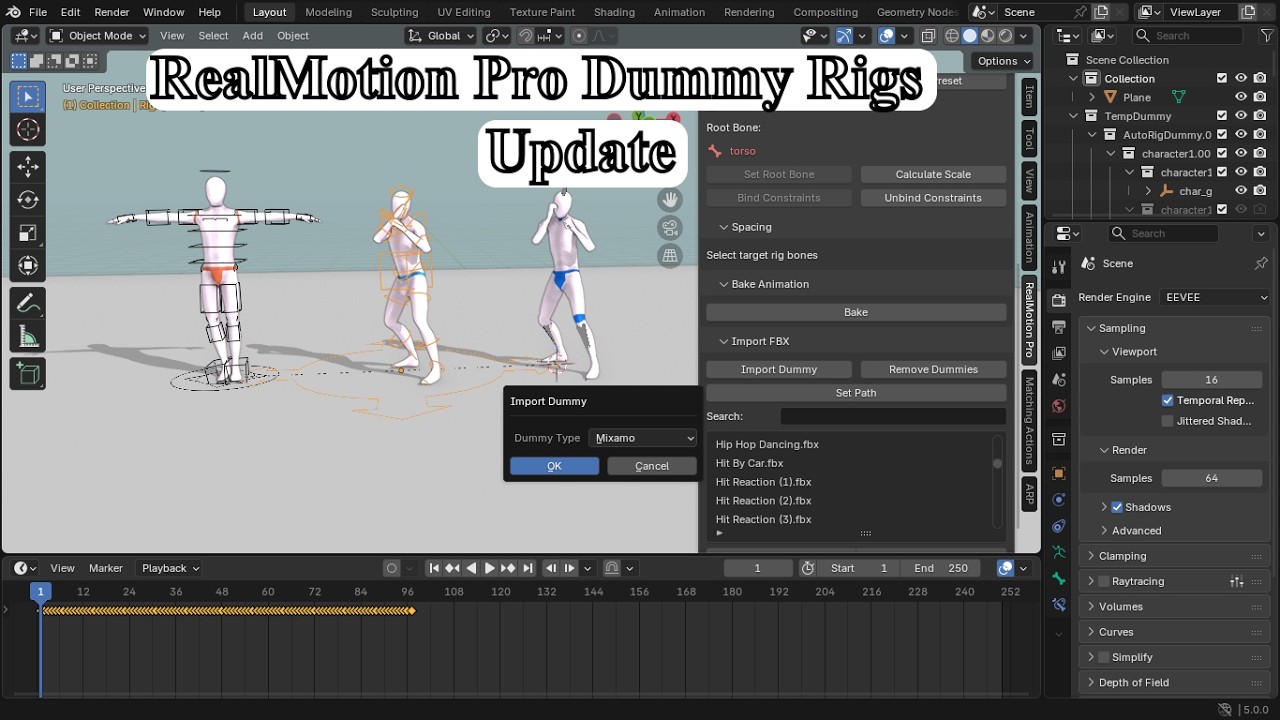
Task: Open the Render menu
Action: click(112, 12)
